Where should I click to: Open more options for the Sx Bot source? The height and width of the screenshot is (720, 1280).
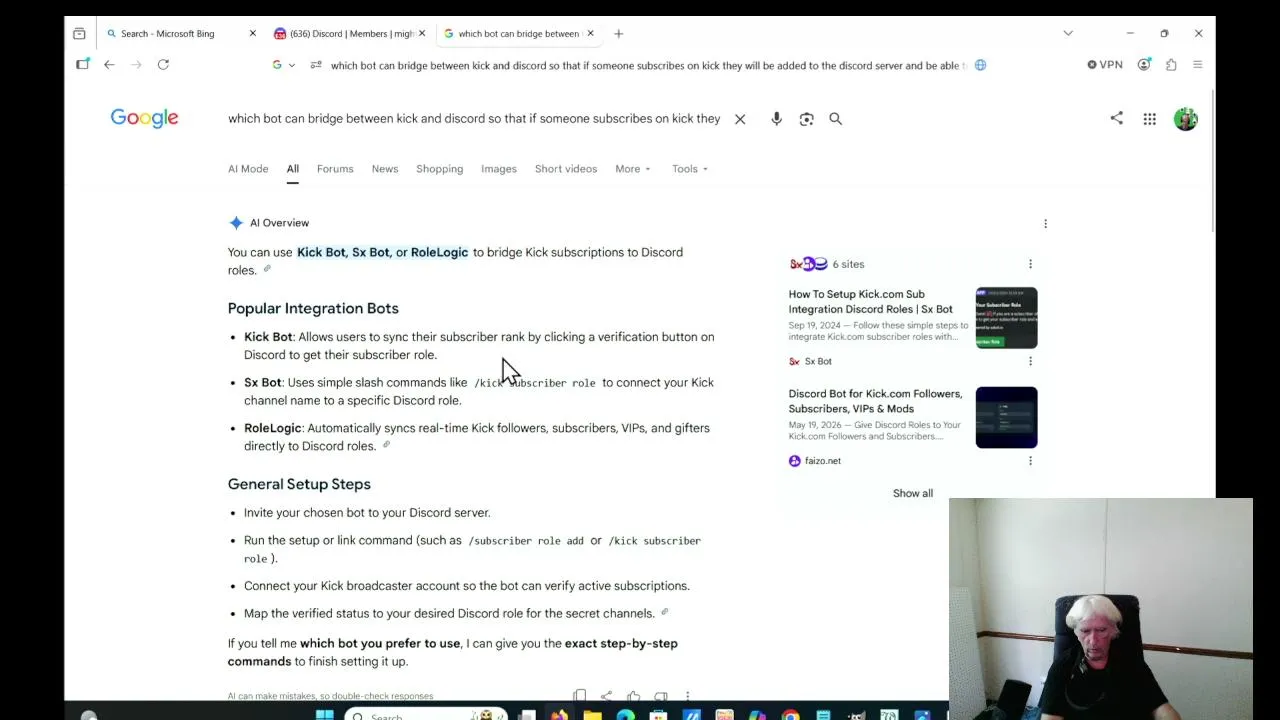1030,361
